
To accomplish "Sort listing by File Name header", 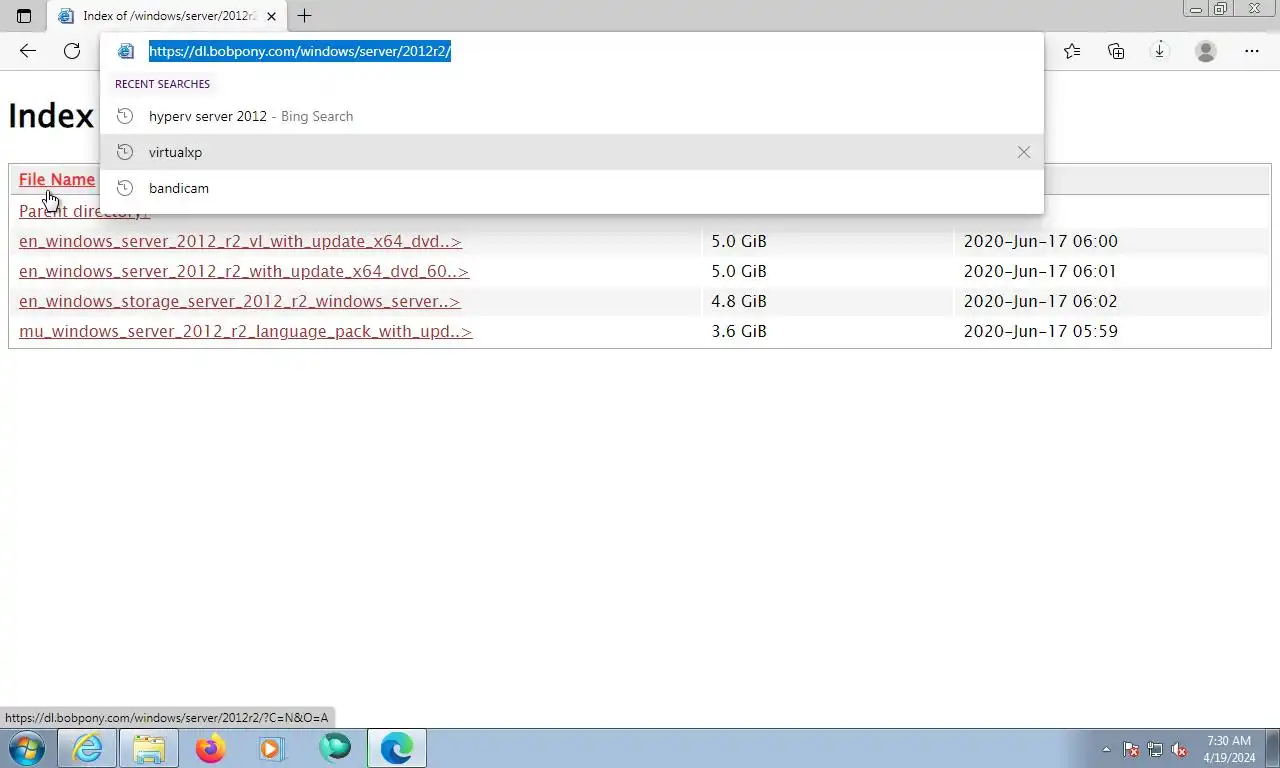I will pyautogui.click(x=57, y=179).
